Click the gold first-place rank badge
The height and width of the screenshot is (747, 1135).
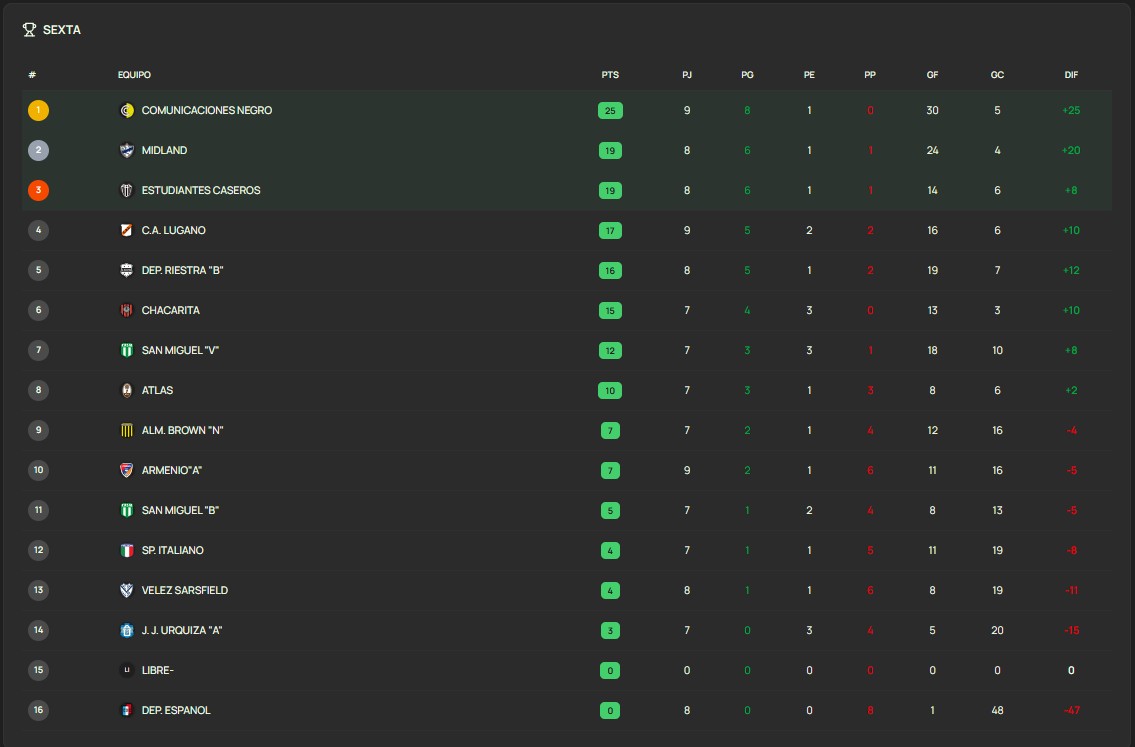pyautogui.click(x=38, y=111)
